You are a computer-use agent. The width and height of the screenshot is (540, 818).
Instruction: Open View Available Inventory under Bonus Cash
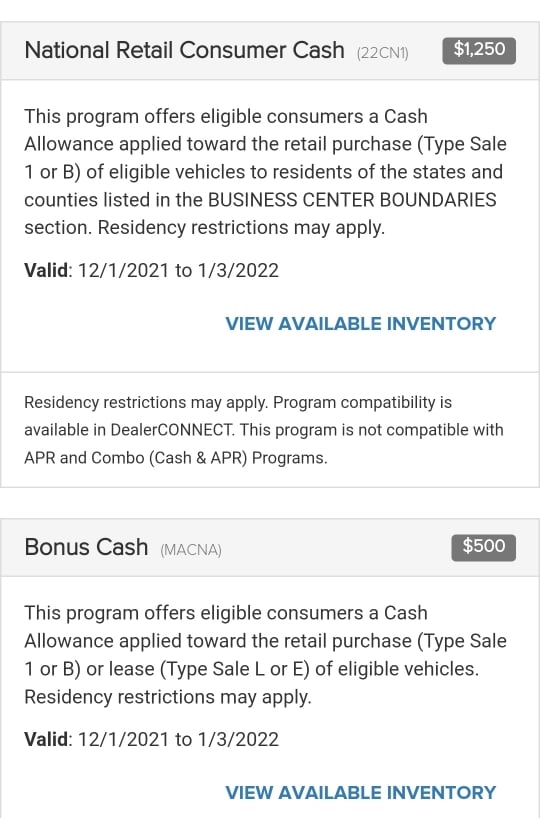pos(361,792)
